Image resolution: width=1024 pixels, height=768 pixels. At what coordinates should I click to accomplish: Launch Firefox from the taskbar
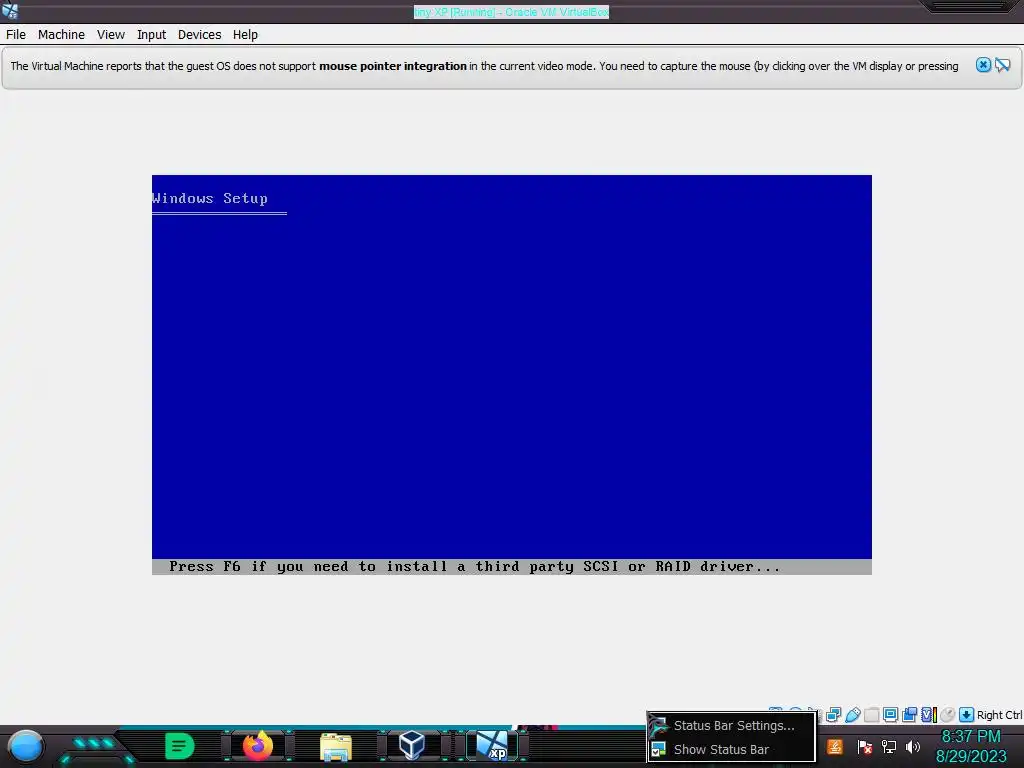pos(258,746)
